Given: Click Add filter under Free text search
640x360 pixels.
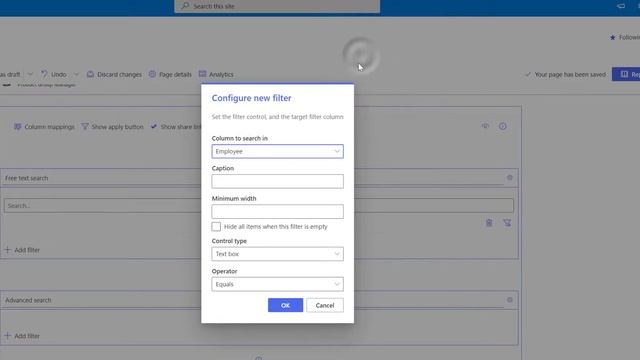Looking at the screenshot, I should pyautogui.click(x=22, y=250).
